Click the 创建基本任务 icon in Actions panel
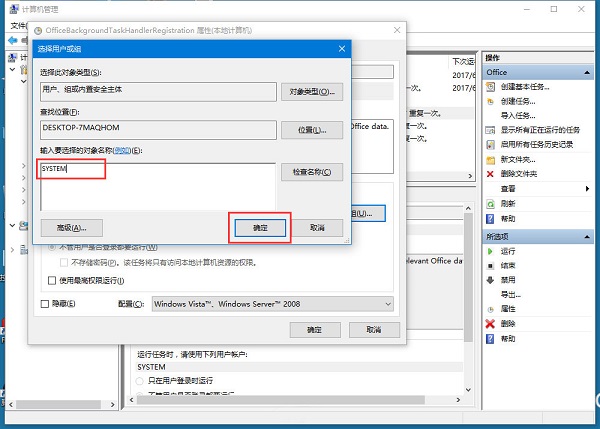Screen dimensions: 600x429 point(490,87)
